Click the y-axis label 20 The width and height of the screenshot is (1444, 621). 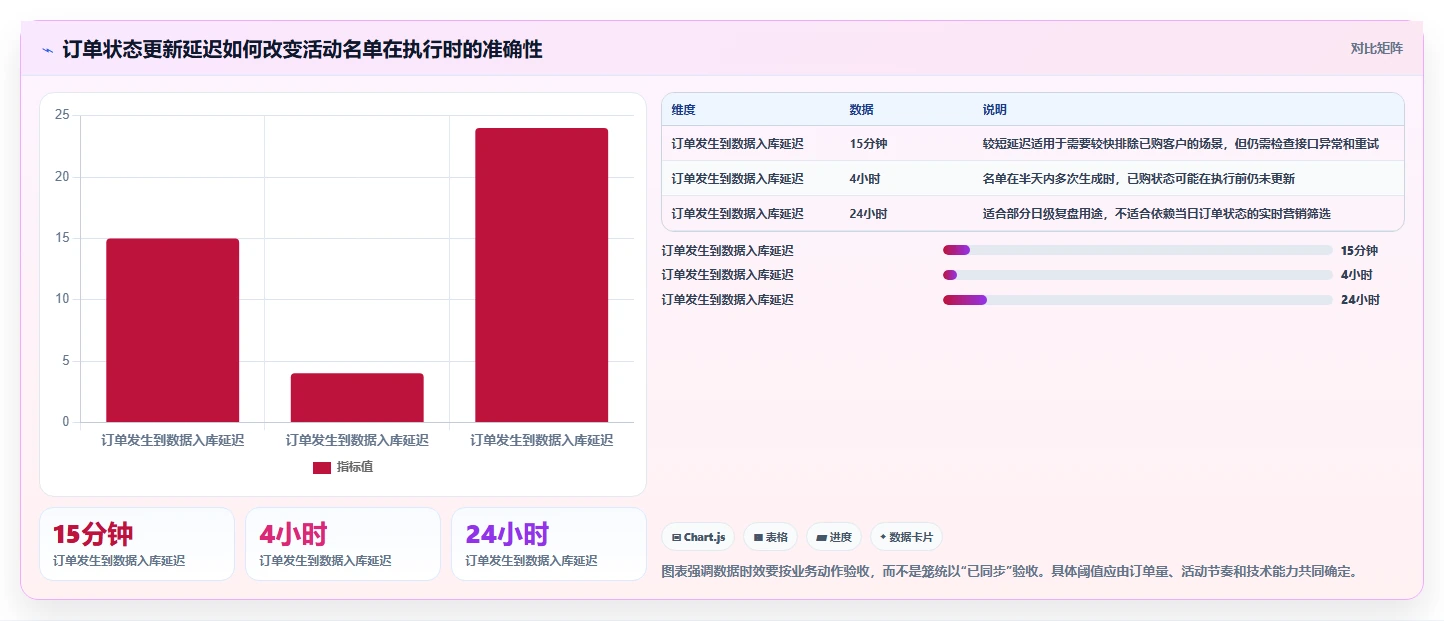tap(62, 177)
